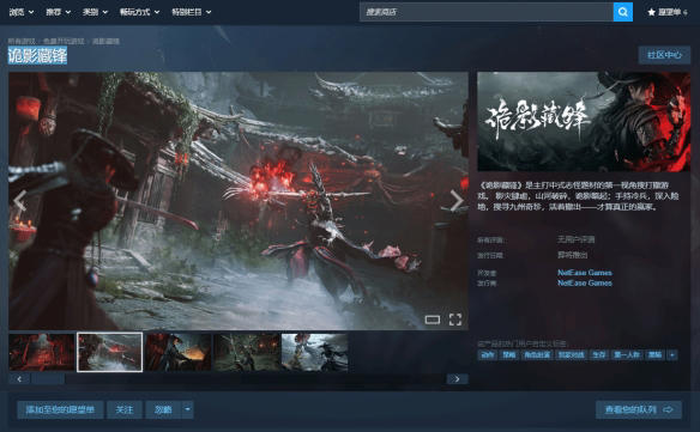Advance to the next screenshot with right arrow
The width and height of the screenshot is (700, 432).
[x=456, y=201]
